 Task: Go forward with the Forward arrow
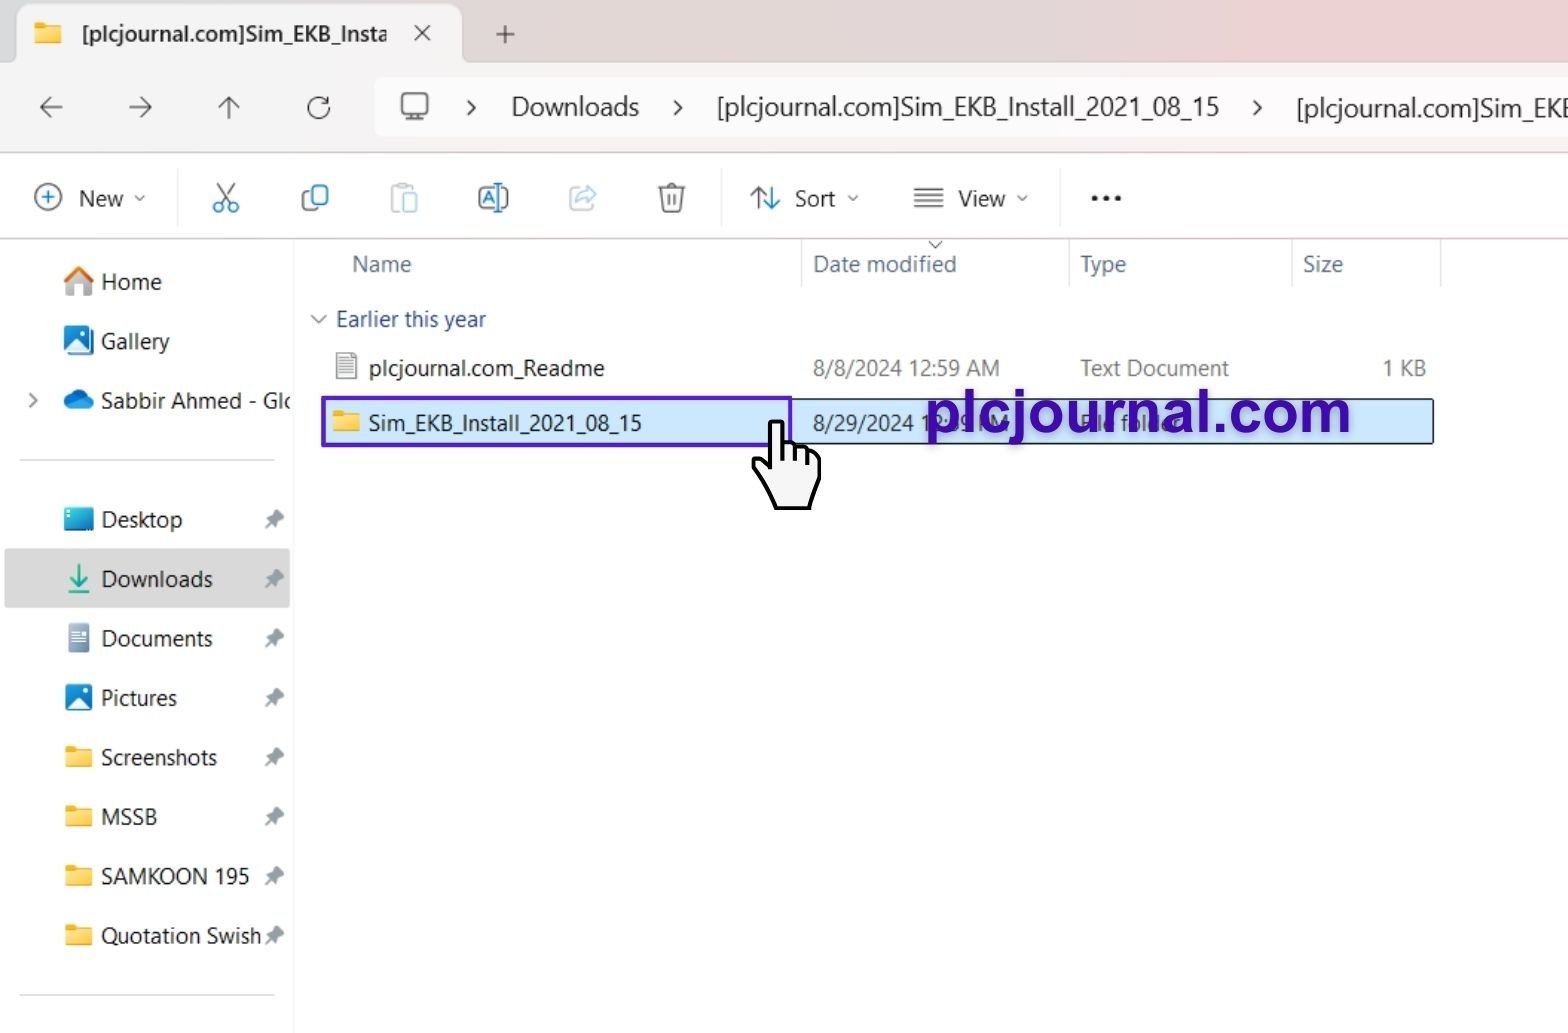click(x=140, y=107)
